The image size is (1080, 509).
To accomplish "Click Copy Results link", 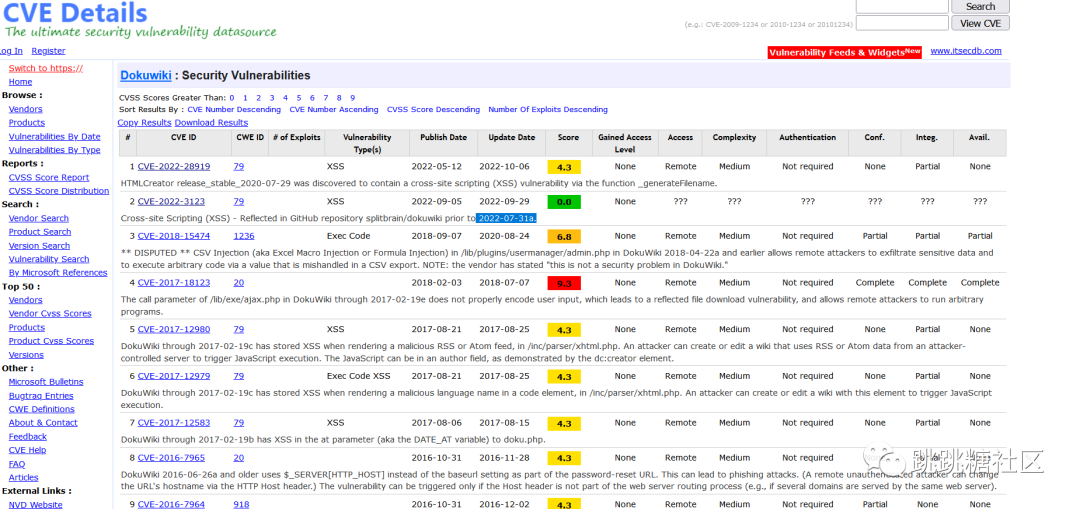I will (145, 123).
